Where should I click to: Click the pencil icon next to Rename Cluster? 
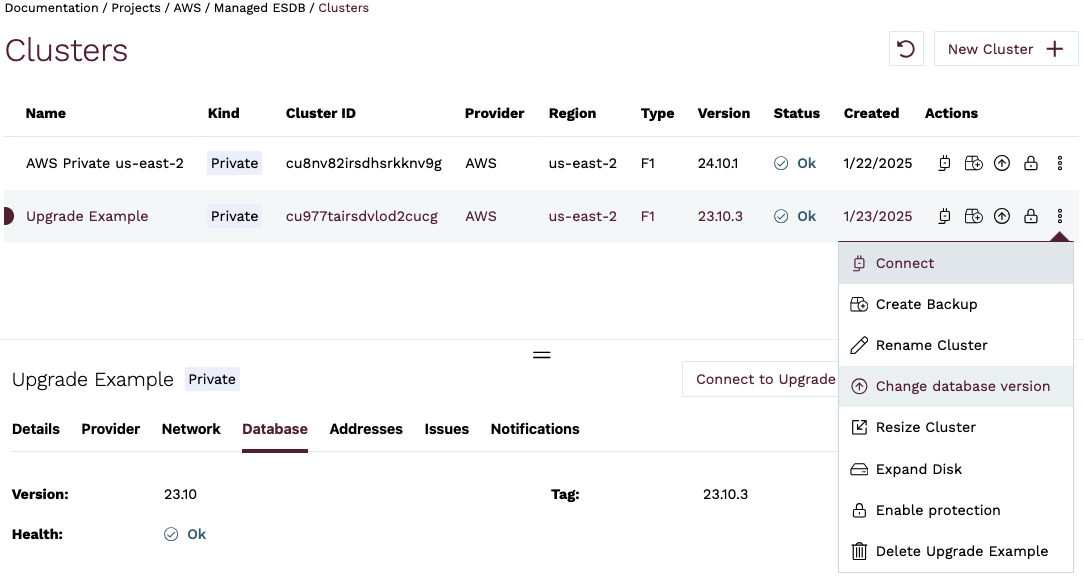tap(859, 345)
